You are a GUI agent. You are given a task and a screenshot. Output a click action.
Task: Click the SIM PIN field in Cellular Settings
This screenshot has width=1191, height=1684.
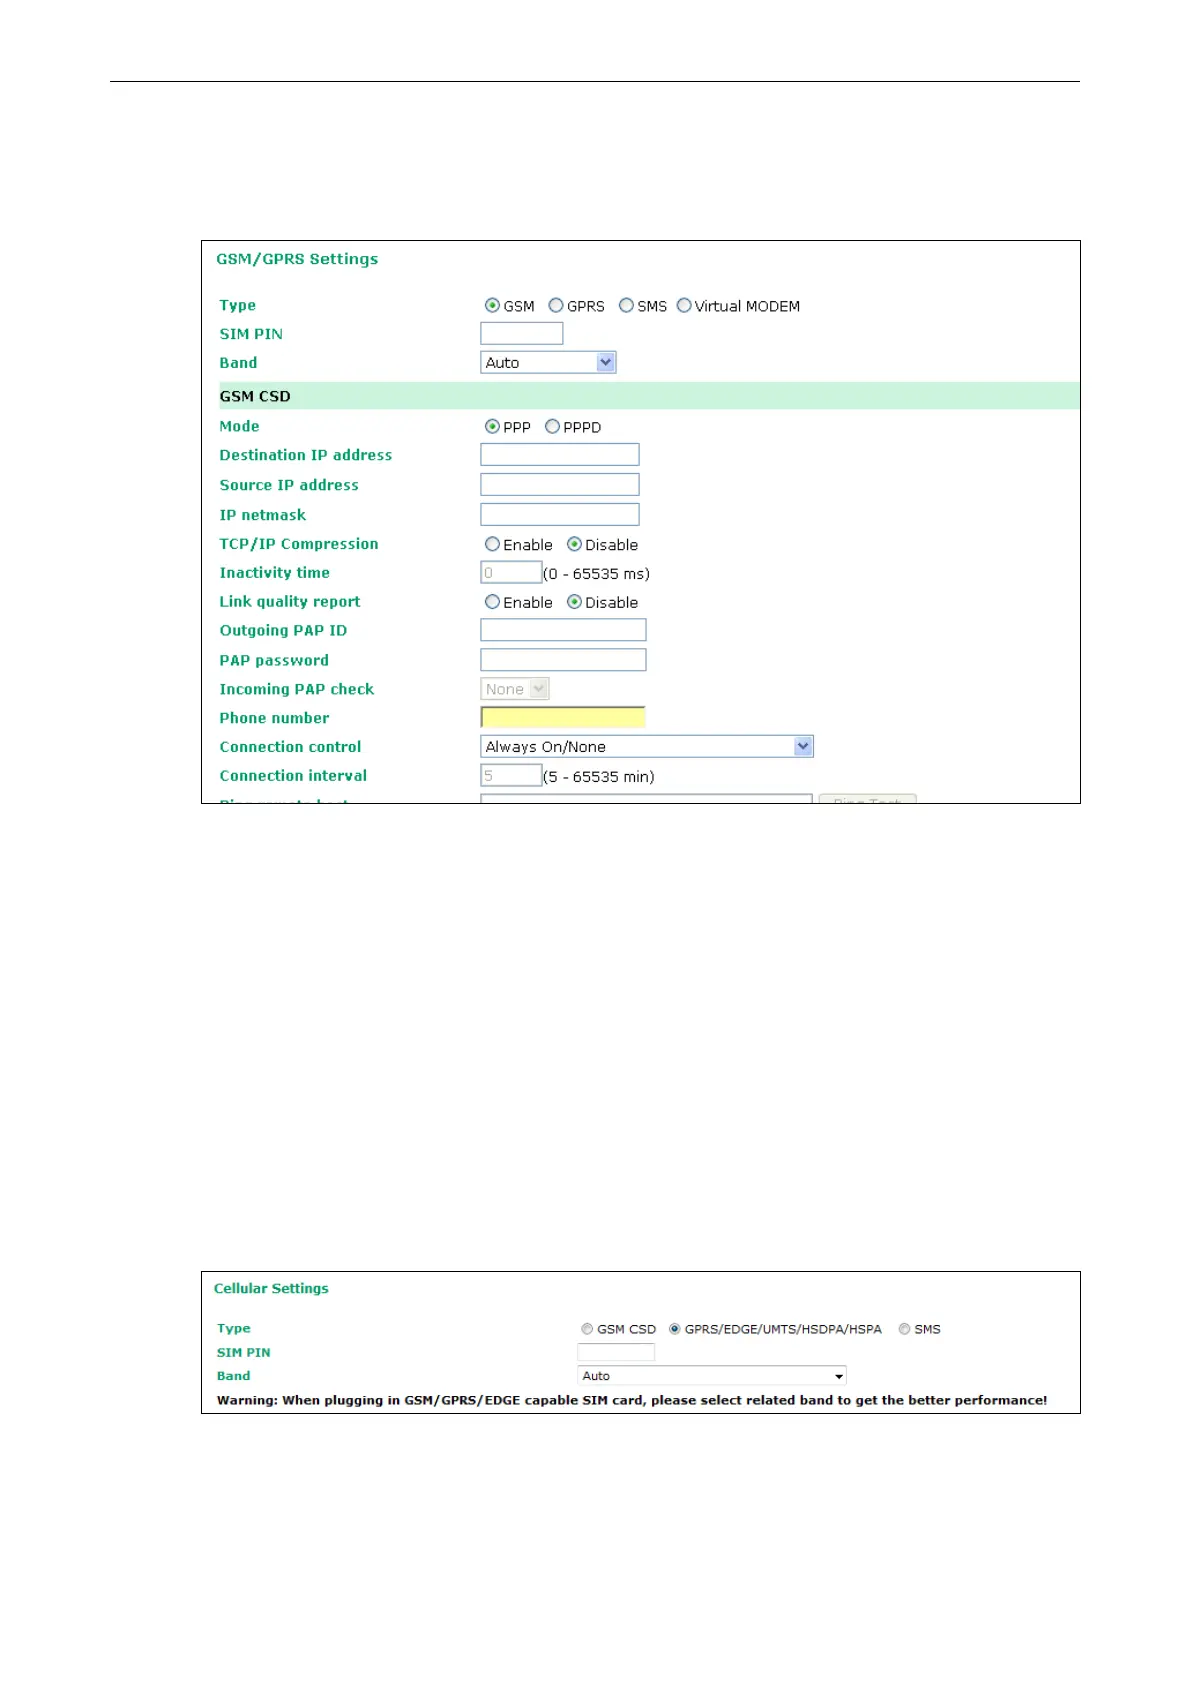click(x=616, y=1352)
